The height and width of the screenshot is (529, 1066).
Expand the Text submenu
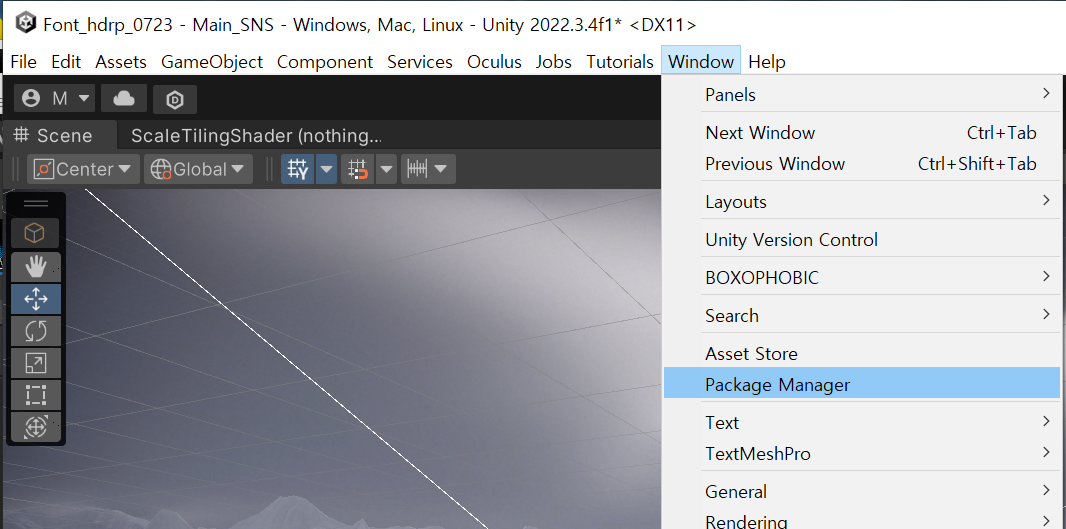pos(861,422)
